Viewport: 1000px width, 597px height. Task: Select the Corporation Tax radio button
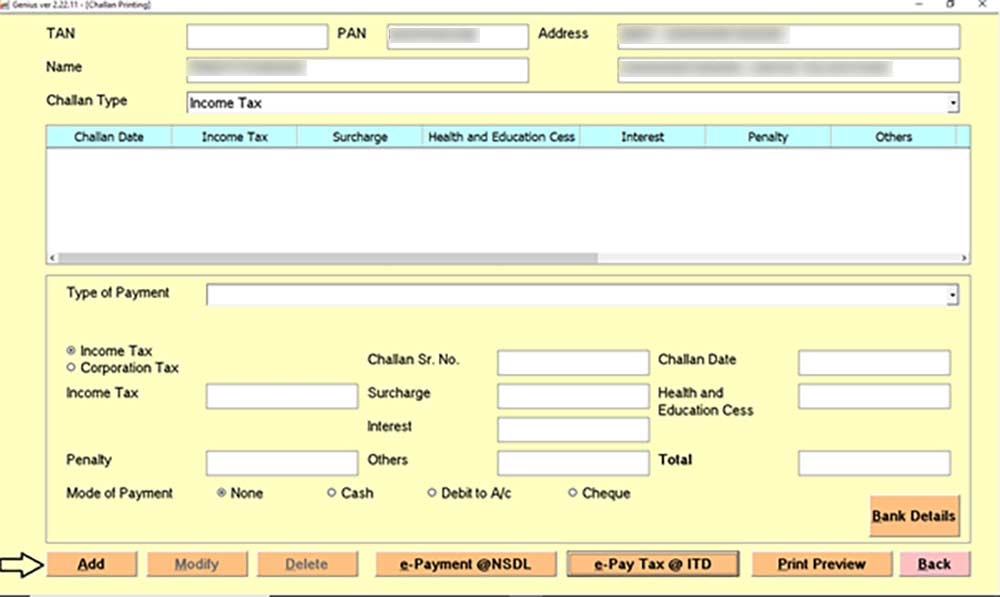click(x=70, y=367)
